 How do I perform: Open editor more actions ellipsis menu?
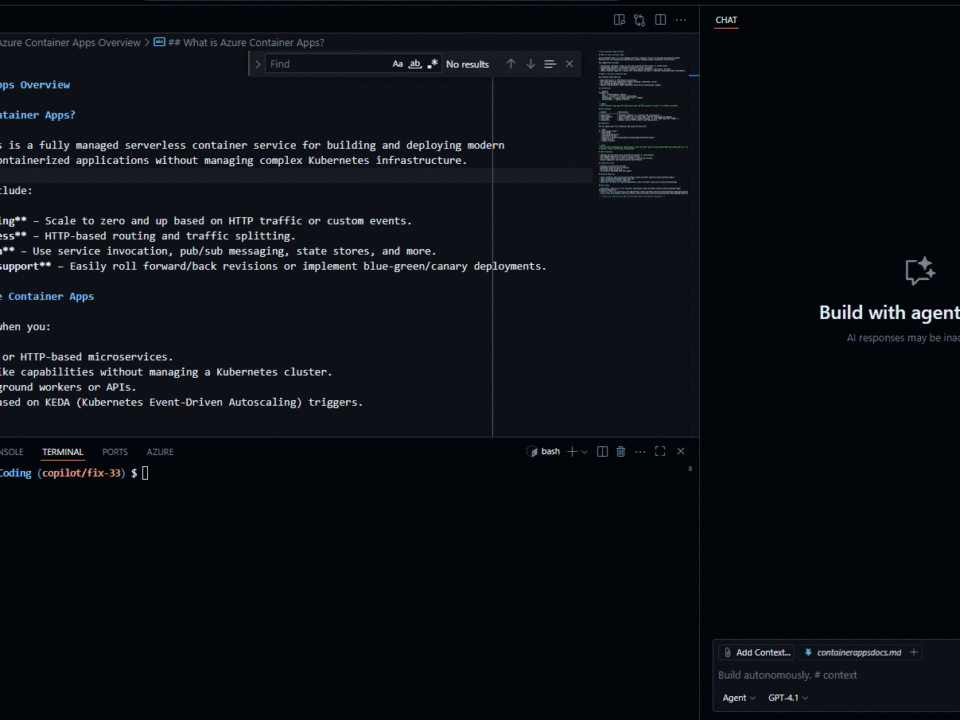pos(681,20)
